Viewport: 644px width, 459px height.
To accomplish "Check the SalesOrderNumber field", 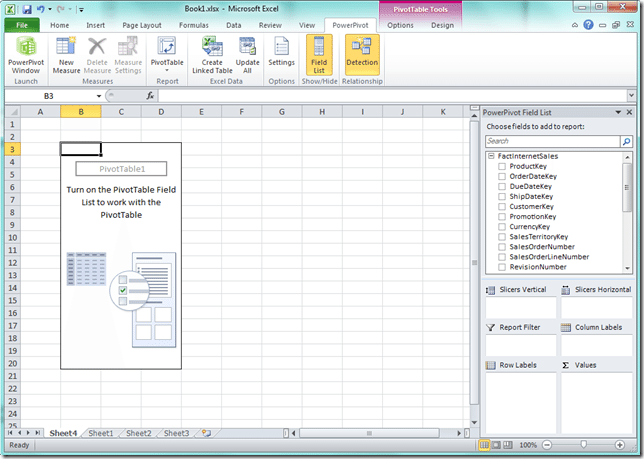I will [x=502, y=247].
